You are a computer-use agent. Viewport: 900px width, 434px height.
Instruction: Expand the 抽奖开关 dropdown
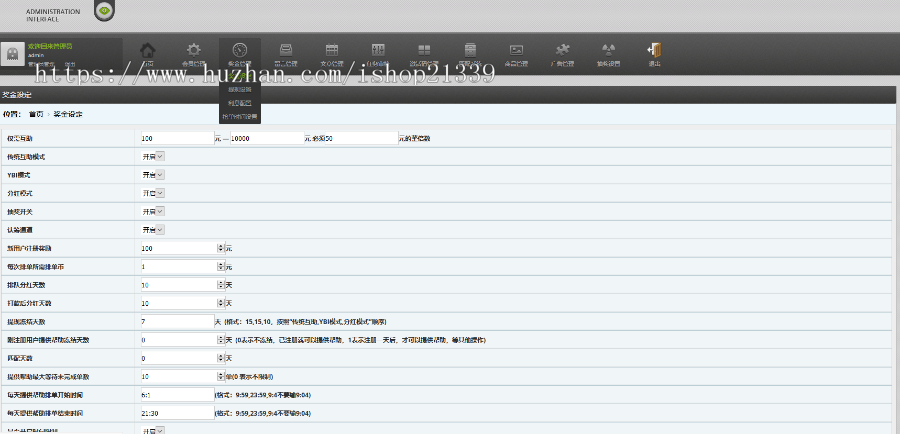tap(153, 211)
